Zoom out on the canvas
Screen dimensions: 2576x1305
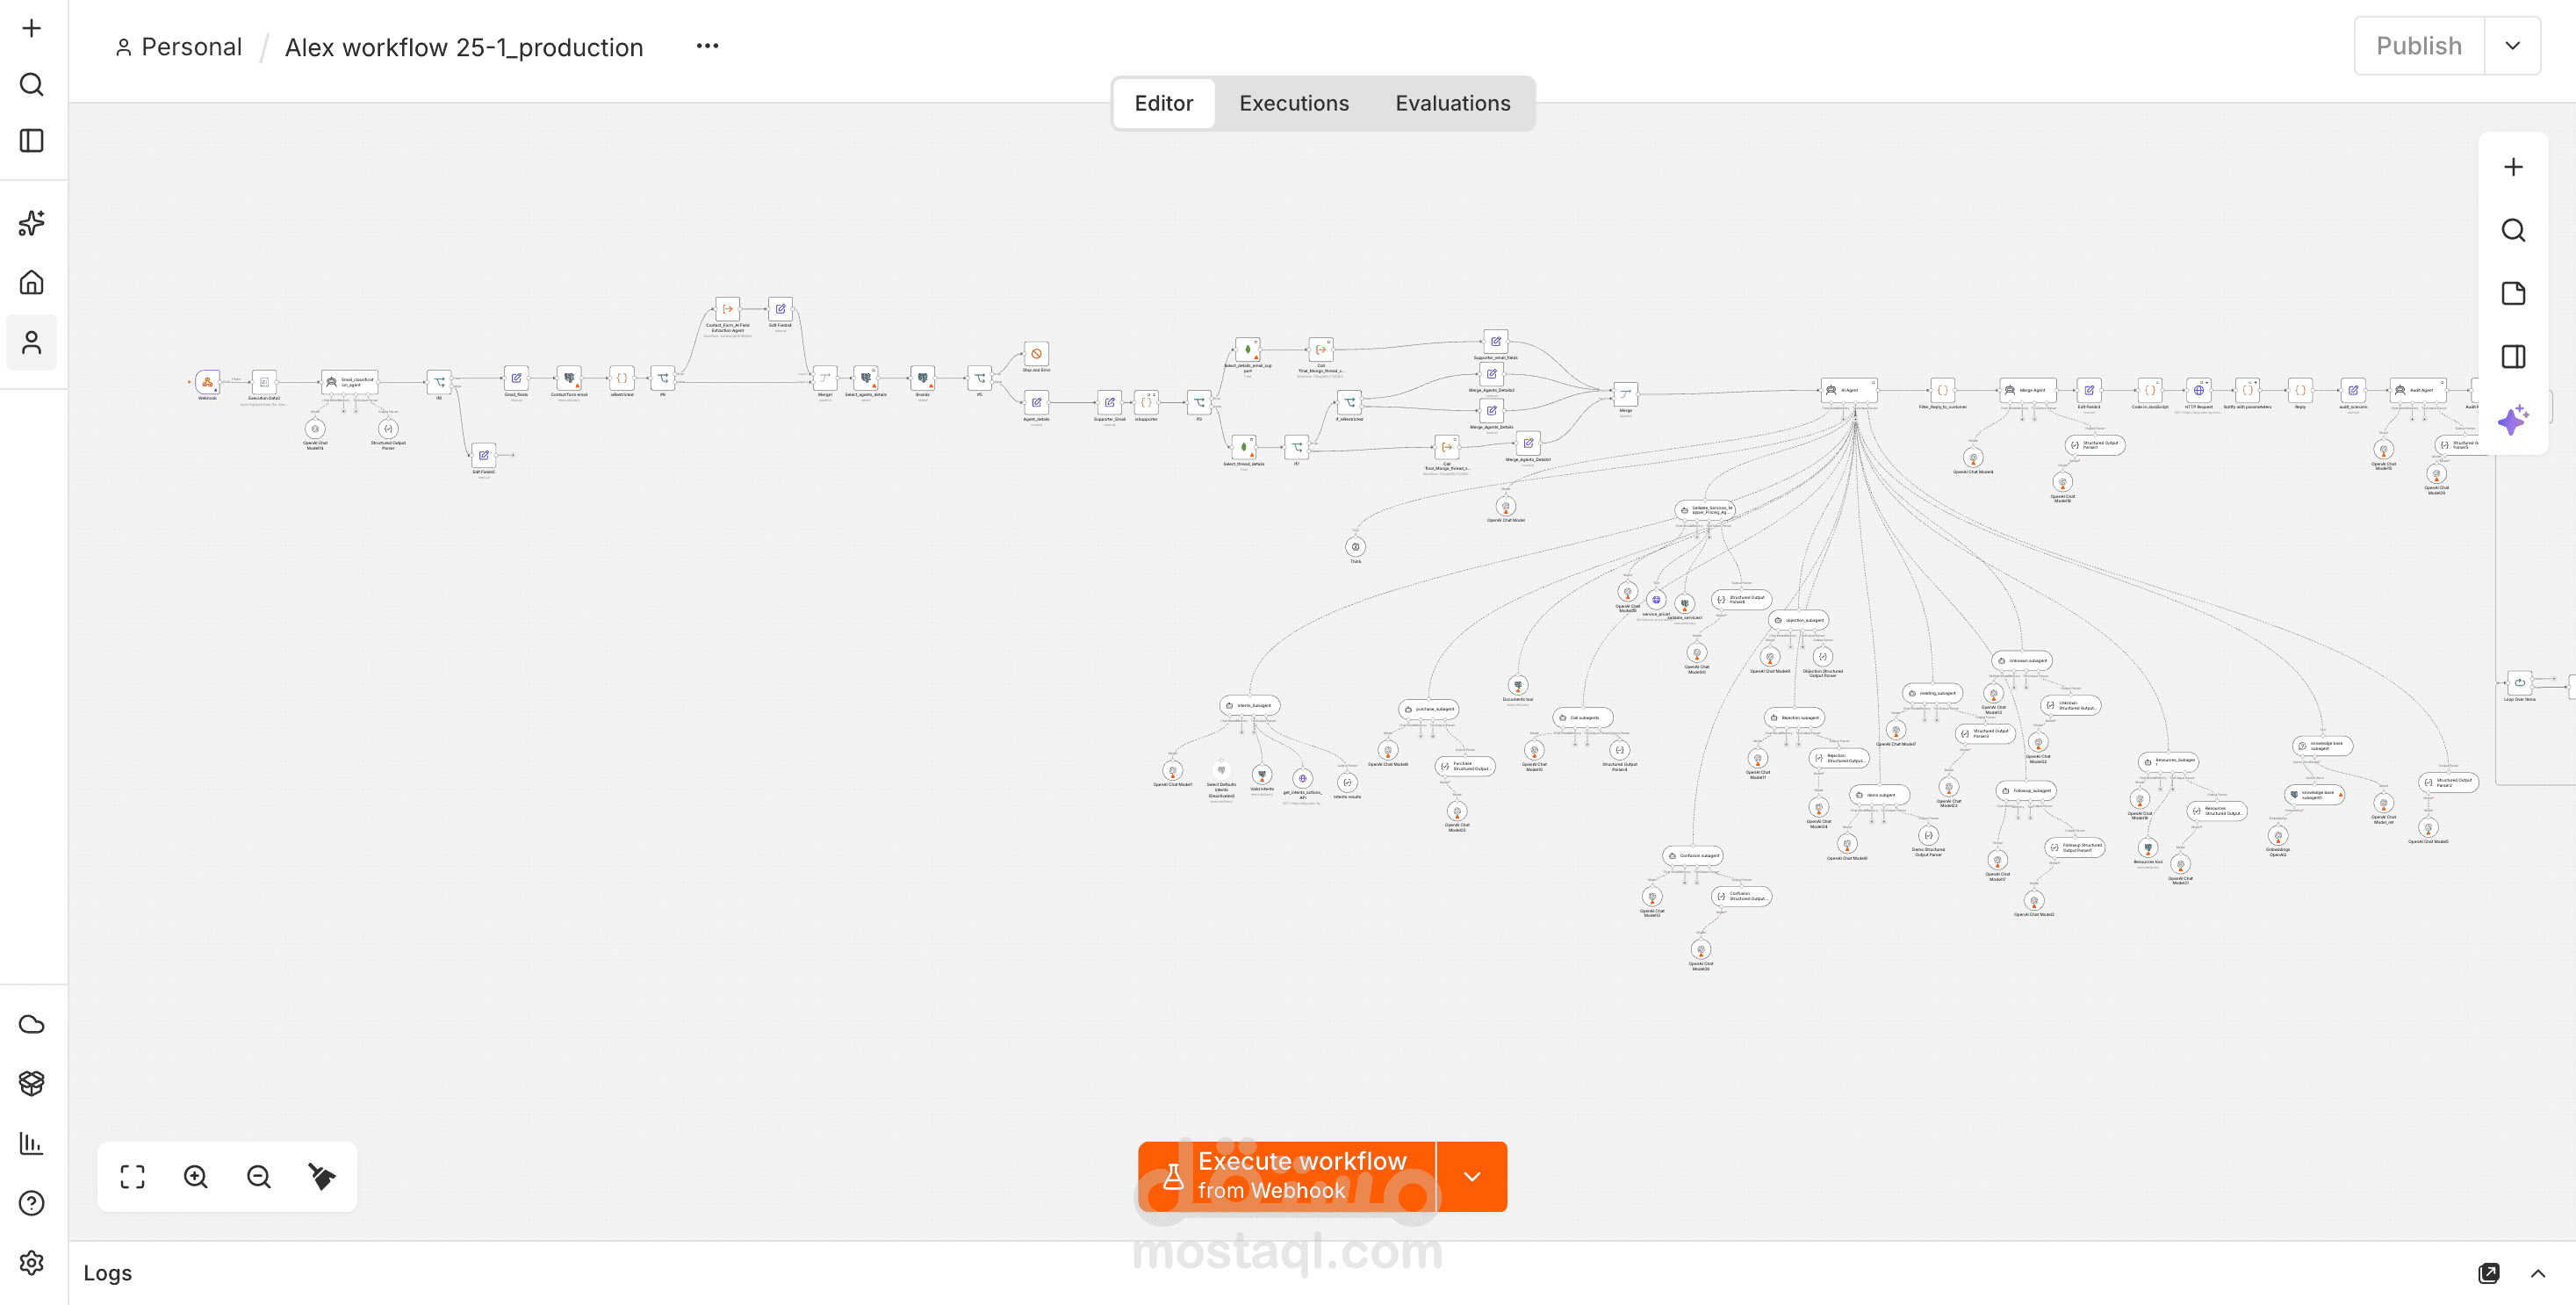click(259, 1177)
